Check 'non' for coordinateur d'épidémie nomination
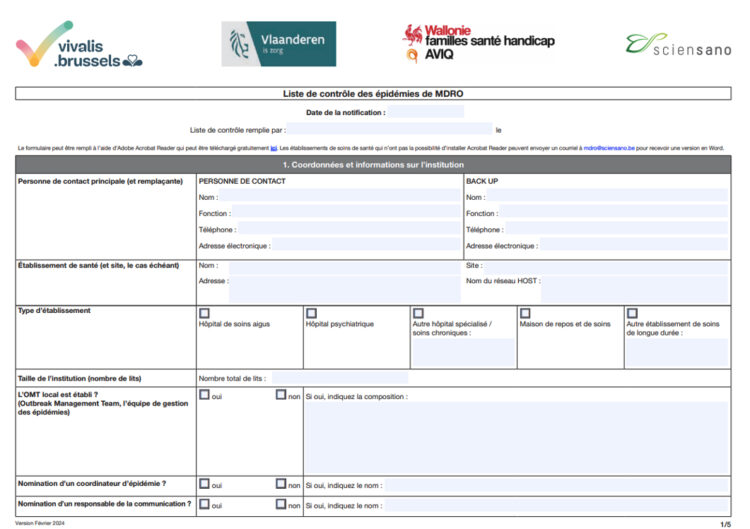This screenshot has height=529, width=750. point(281,484)
